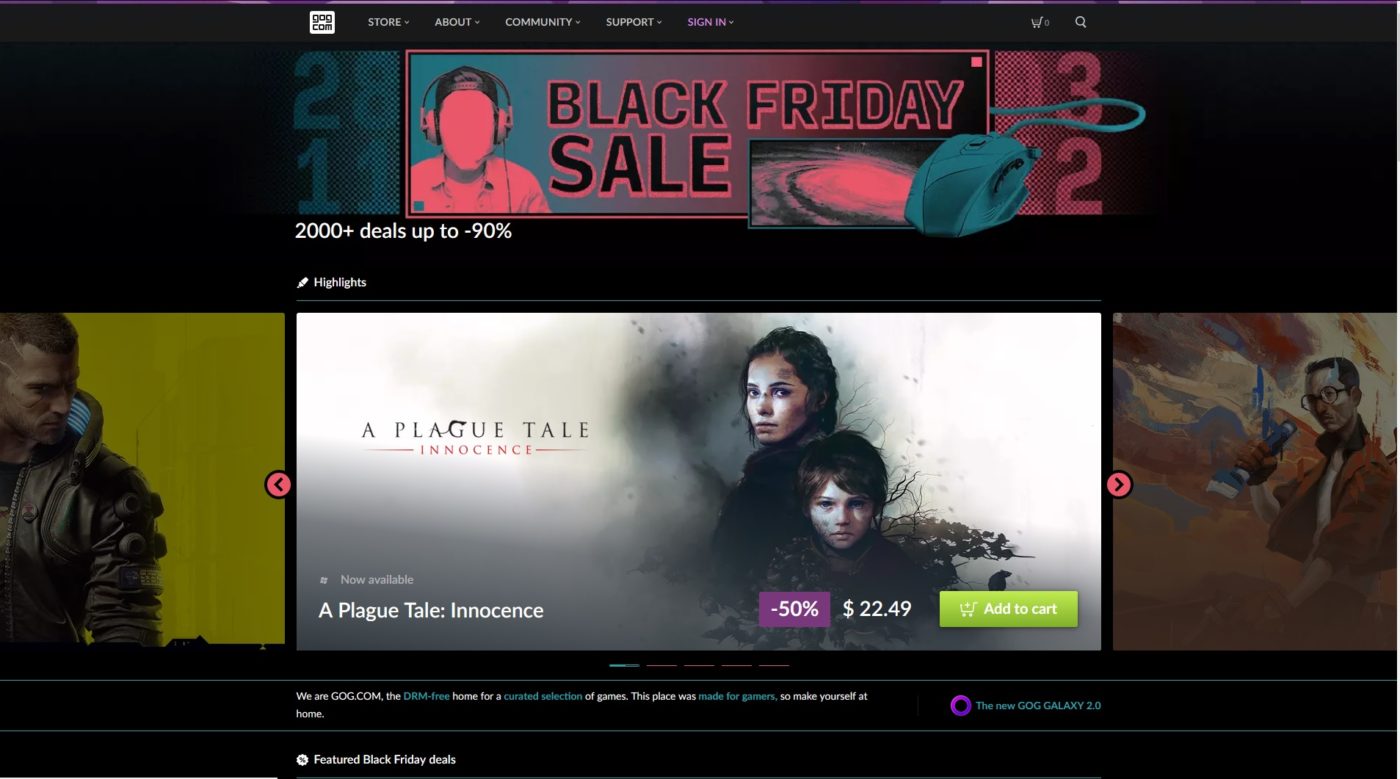This screenshot has height=779, width=1400.
Task: Click the search magnifier icon
Action: point(1081,22)
